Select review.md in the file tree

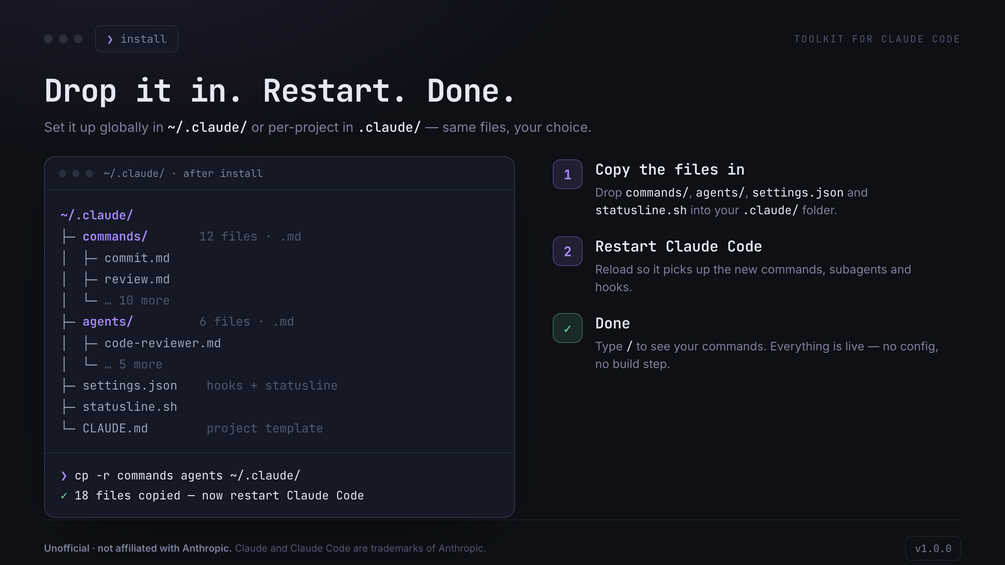coord(137,279)
